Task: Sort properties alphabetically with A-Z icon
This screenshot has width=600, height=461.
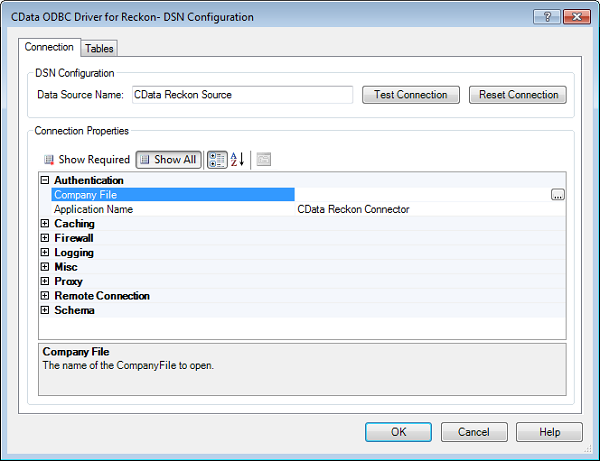Action: [238, 160]
